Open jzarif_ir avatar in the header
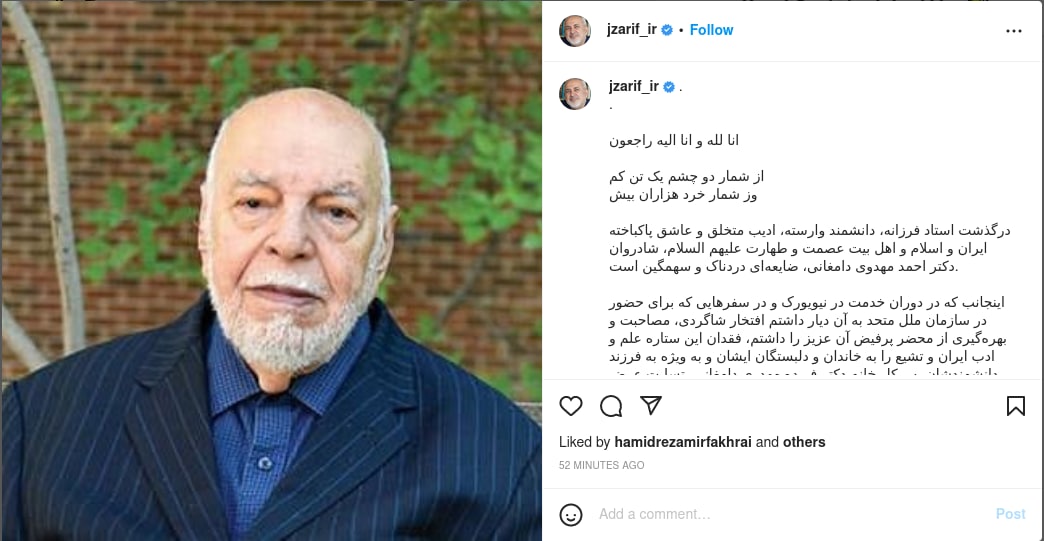Image resolution: width=1044 pixels, height=541 pixels. click(575, 31)
